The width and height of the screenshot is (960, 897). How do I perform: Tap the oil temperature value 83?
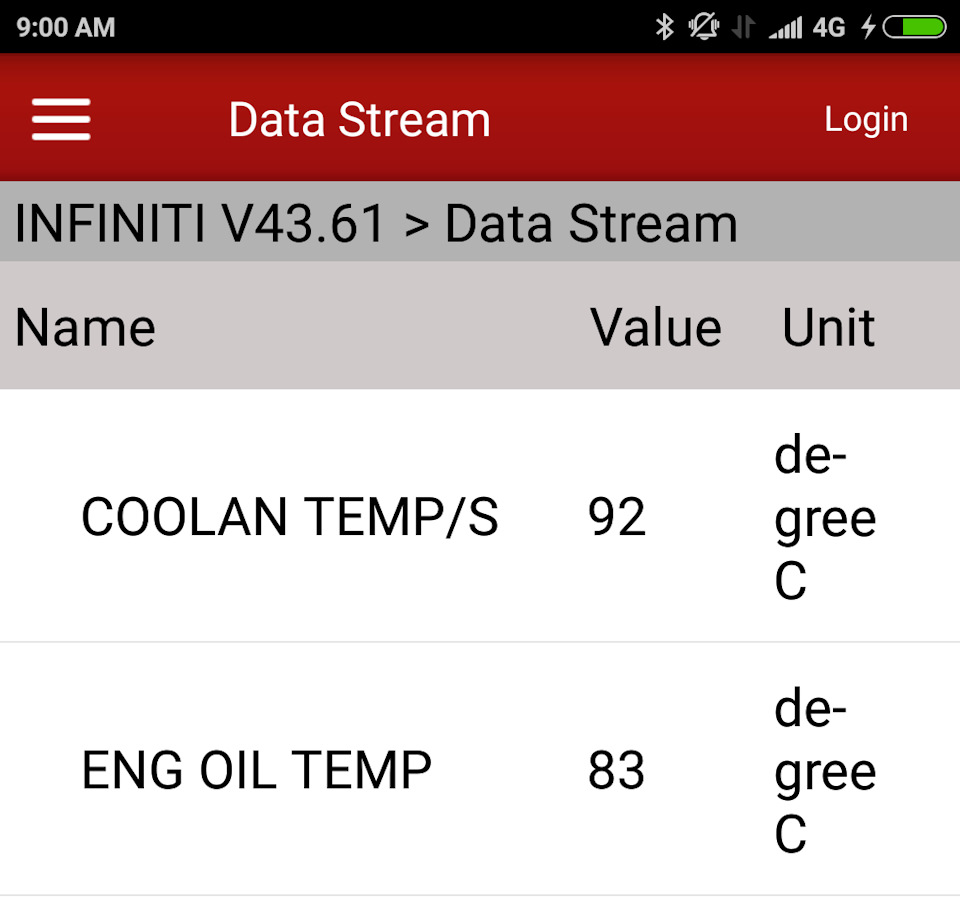point(617,770)
